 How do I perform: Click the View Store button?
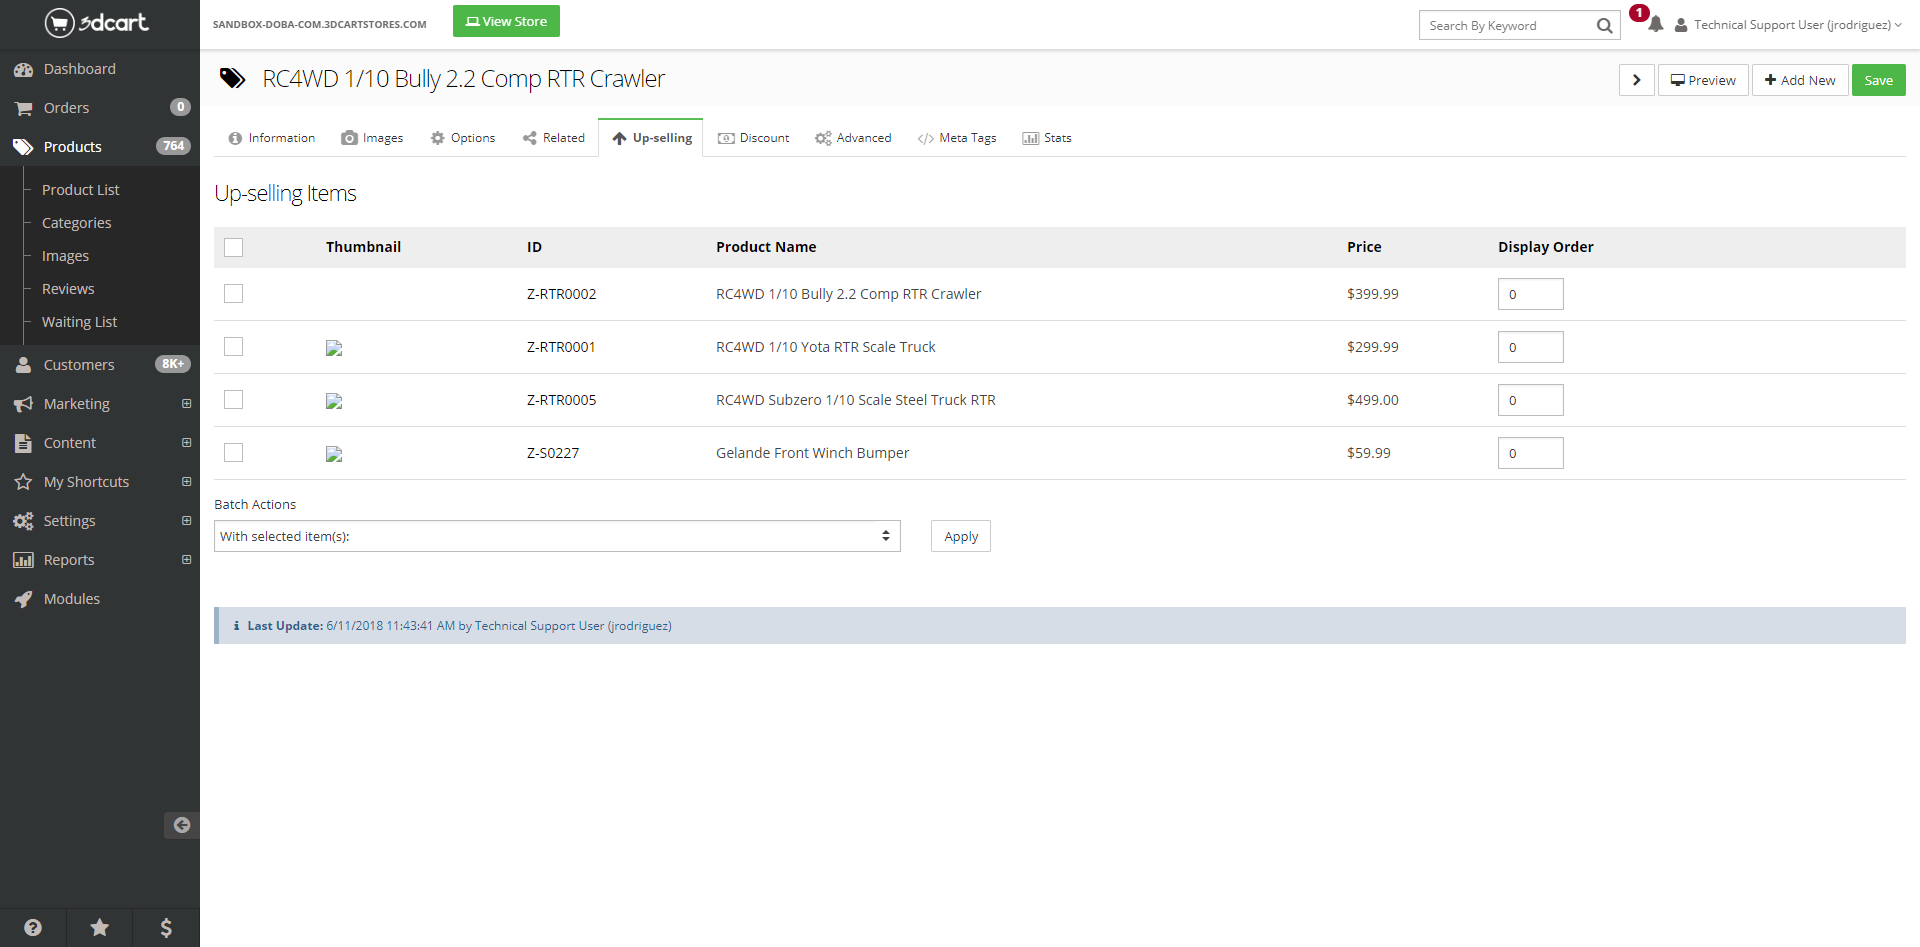coord(506,21)
